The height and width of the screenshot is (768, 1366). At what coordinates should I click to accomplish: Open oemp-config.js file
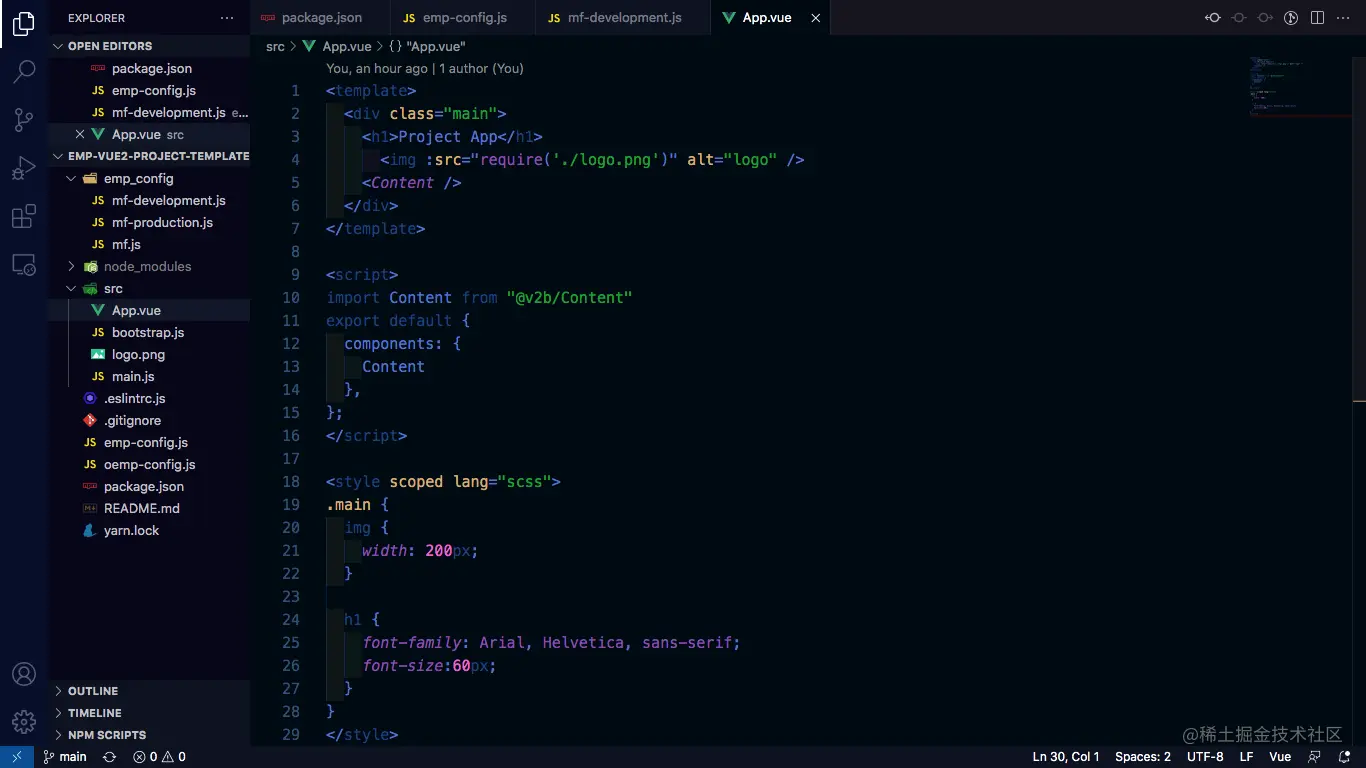[149, 464]
